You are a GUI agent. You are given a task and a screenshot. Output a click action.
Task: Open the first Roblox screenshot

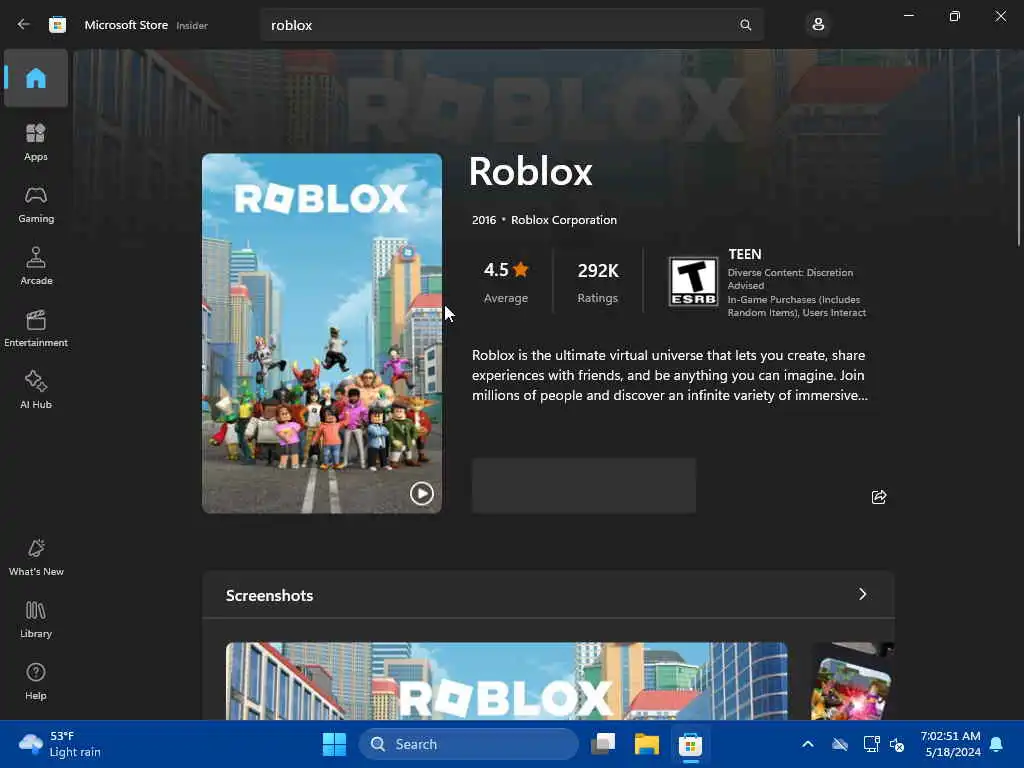tap(507, 681)
